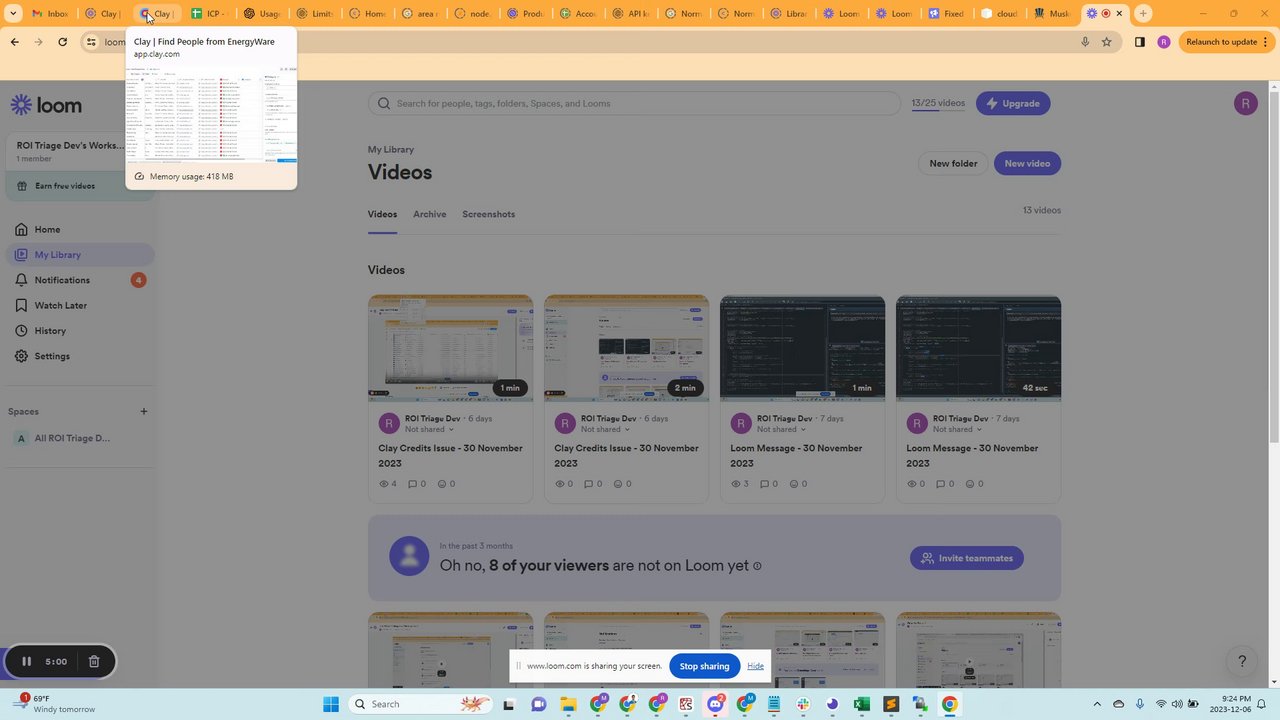Viewport: 1280px width, 720px height.
Task: Open Chrome's tab search dropdown arrow
Action: point(14,13)
